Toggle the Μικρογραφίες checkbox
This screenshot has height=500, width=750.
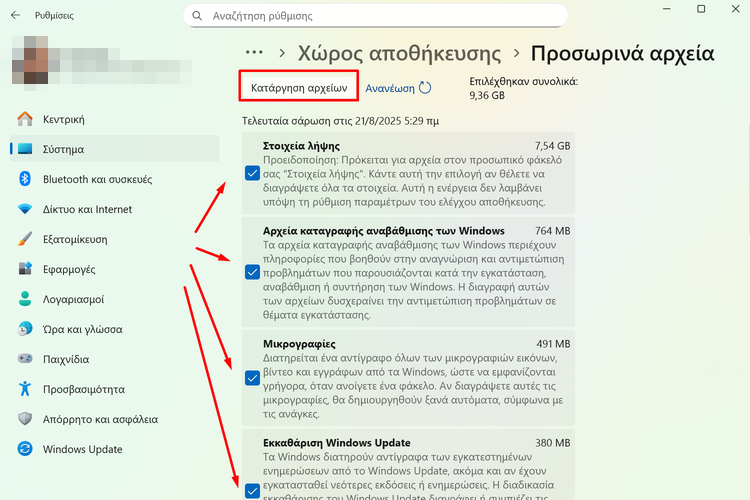coord(252,378)
